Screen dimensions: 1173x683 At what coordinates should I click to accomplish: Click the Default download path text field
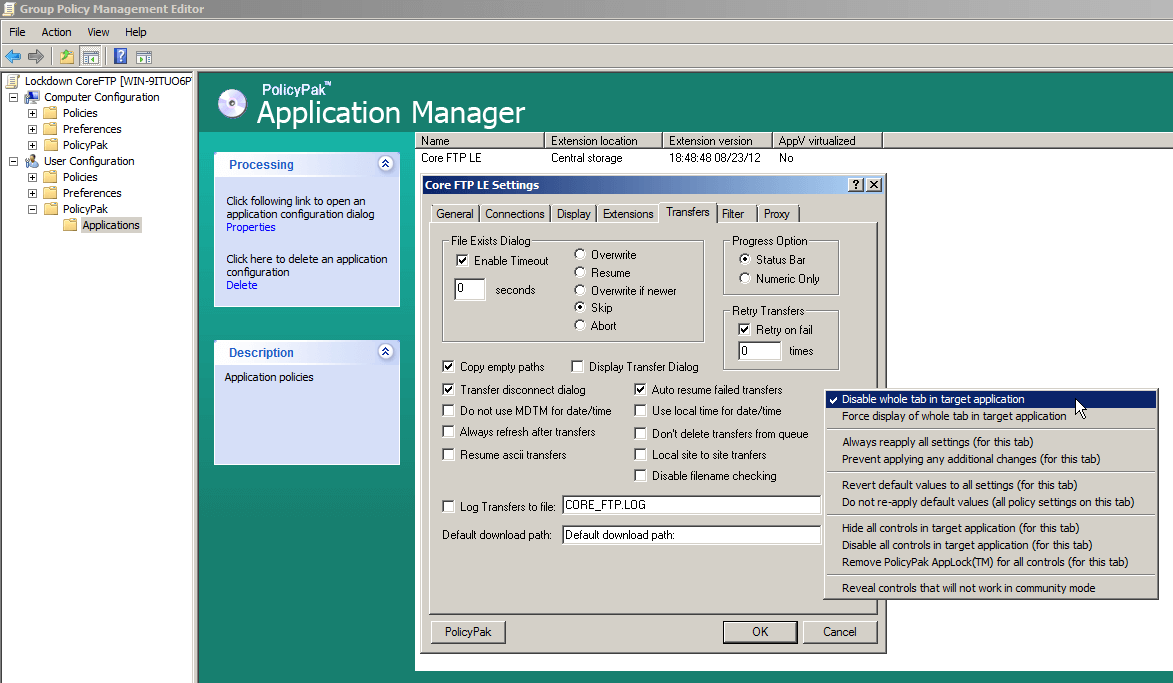[x=691, y=535]
